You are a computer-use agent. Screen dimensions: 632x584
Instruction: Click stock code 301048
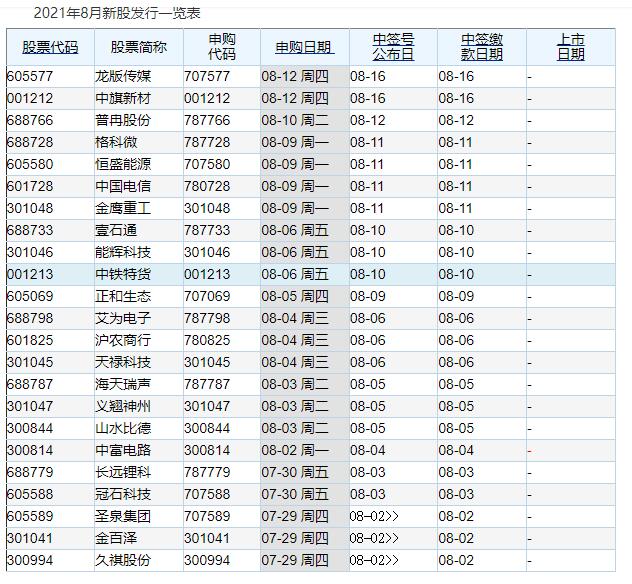tap(30, 208)
